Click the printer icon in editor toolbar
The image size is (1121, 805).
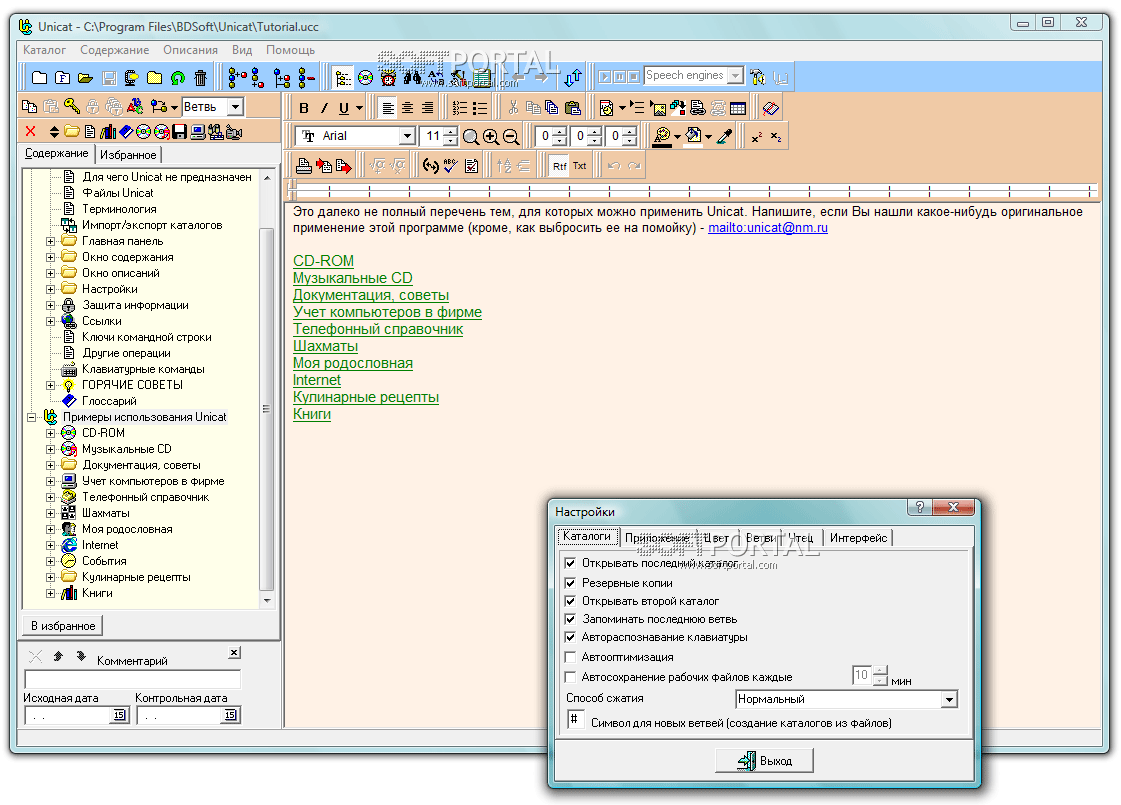304,167
